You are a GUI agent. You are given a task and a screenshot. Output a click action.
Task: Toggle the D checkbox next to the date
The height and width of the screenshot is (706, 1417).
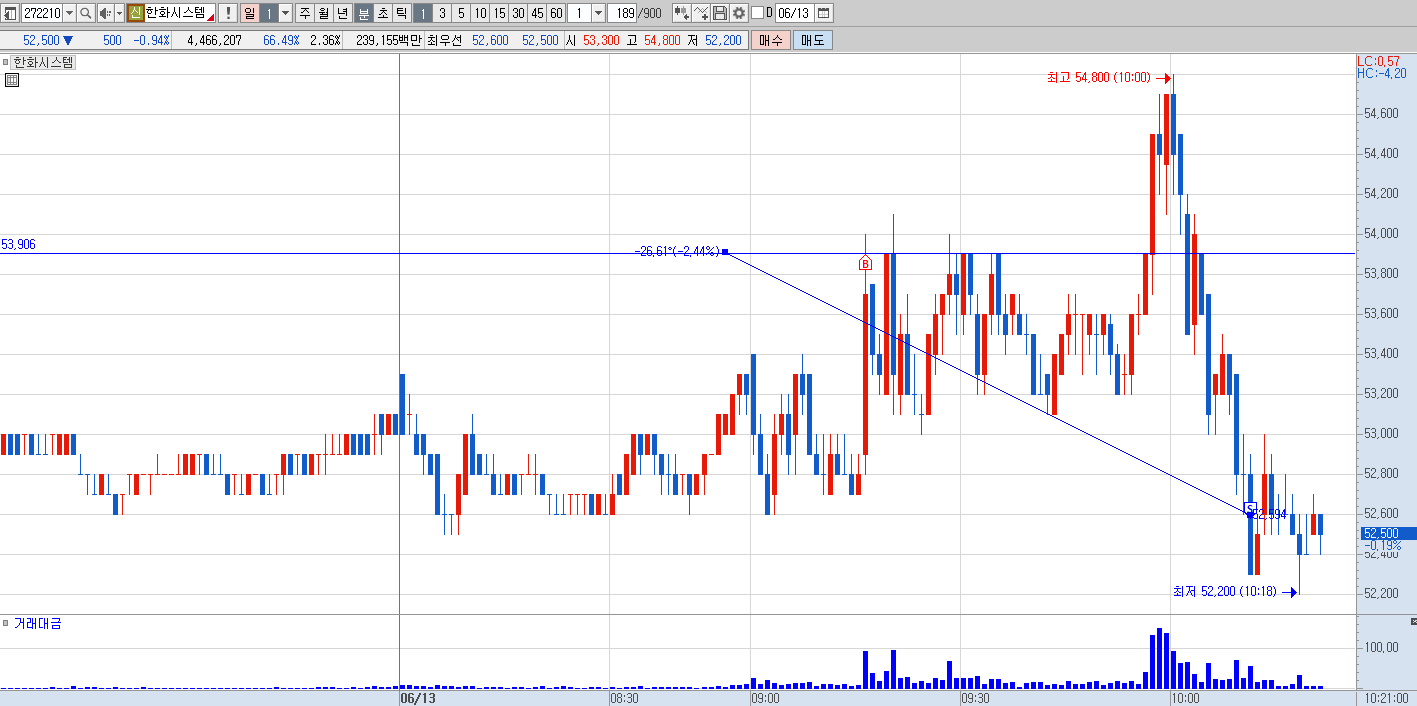[x=757, y=13]
